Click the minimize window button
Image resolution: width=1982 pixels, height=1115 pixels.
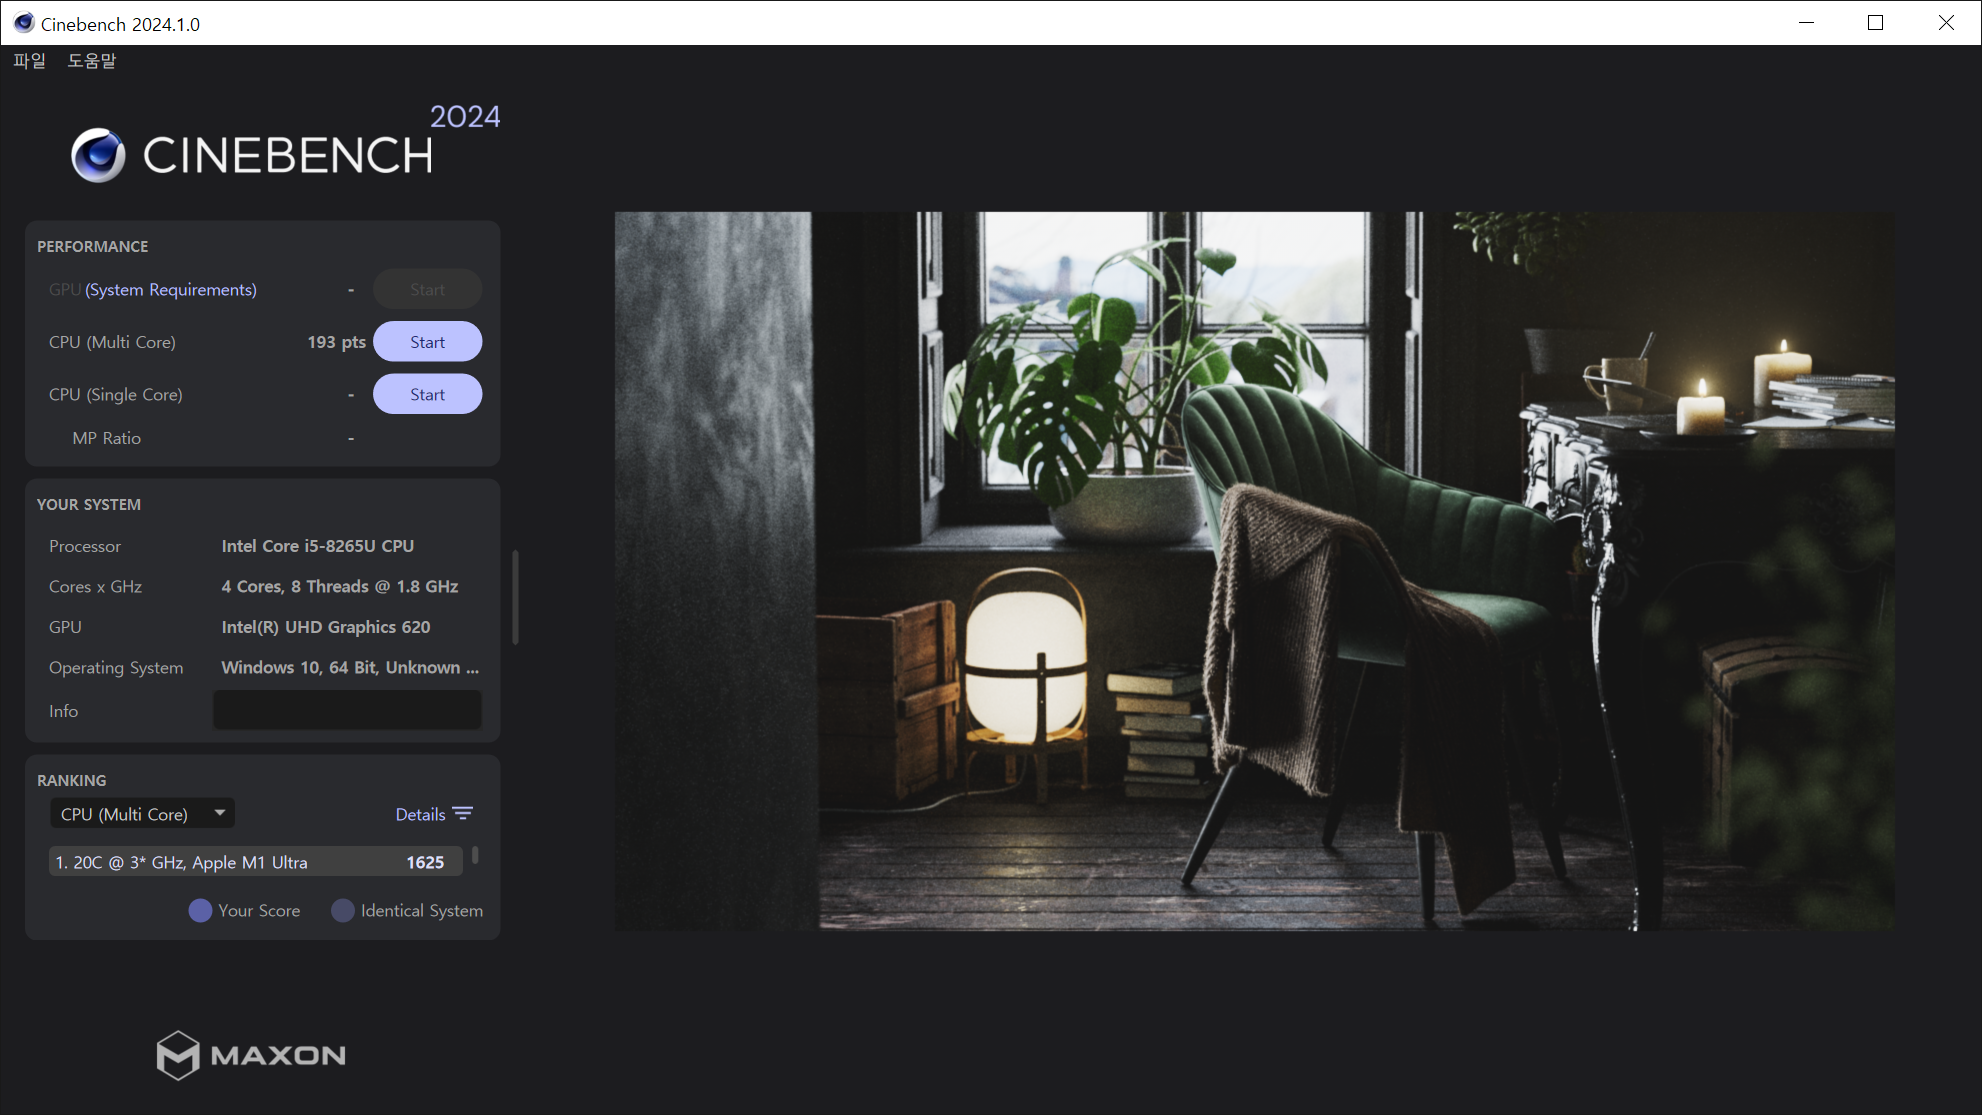pyautogui.click(x=1806, y=23)
